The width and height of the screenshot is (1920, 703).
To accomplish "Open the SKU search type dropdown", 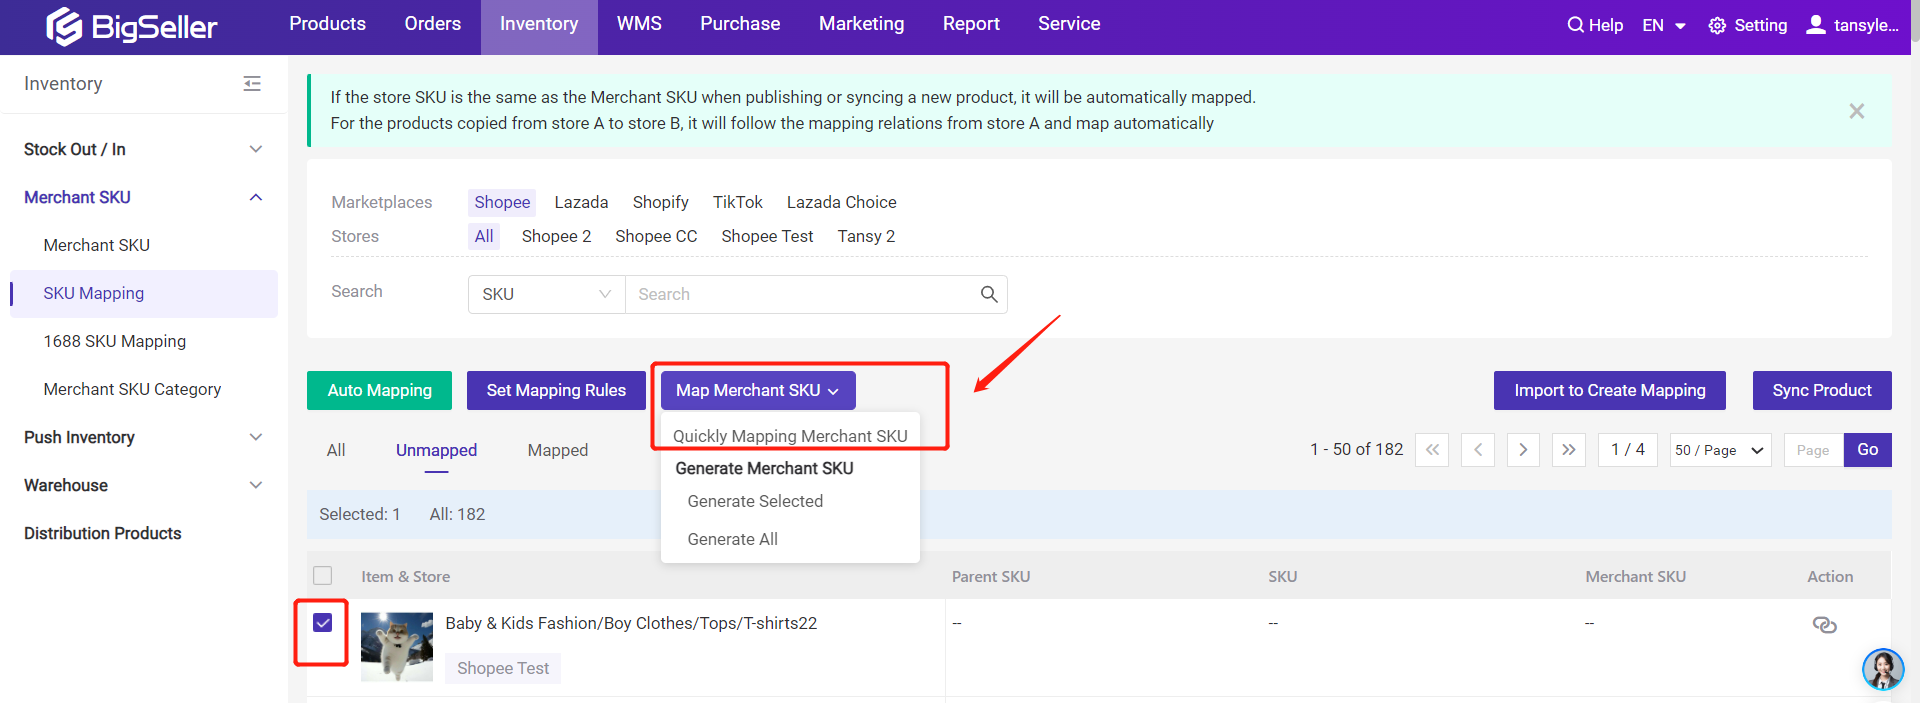I will coord(546,294).
